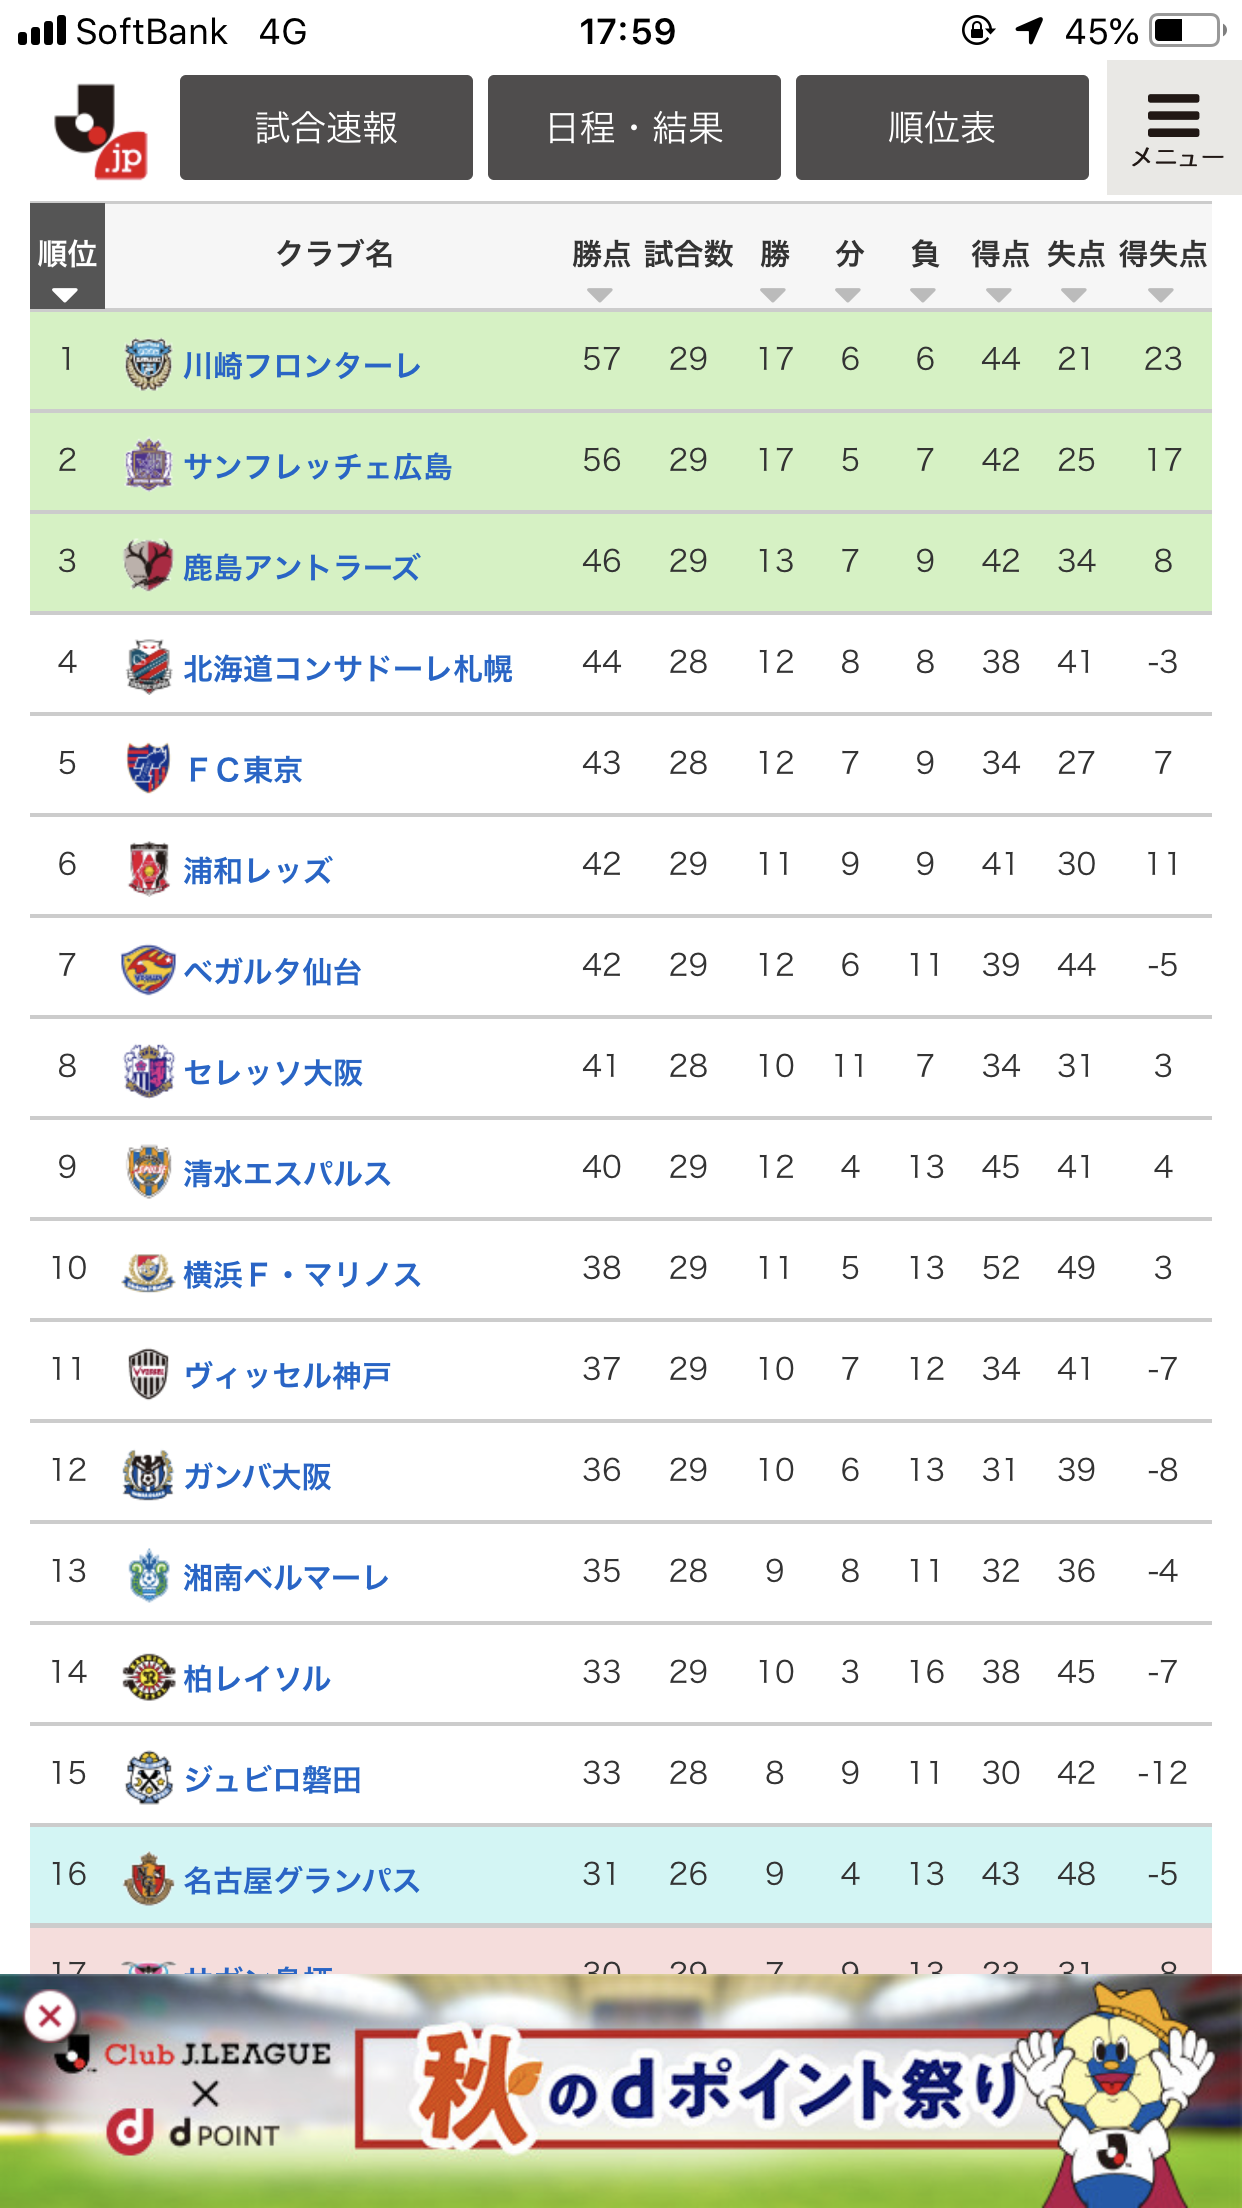Tap the Urawa Reds club crest
The height and width of the screenshot is (2208, 1242).
(148, 868)
